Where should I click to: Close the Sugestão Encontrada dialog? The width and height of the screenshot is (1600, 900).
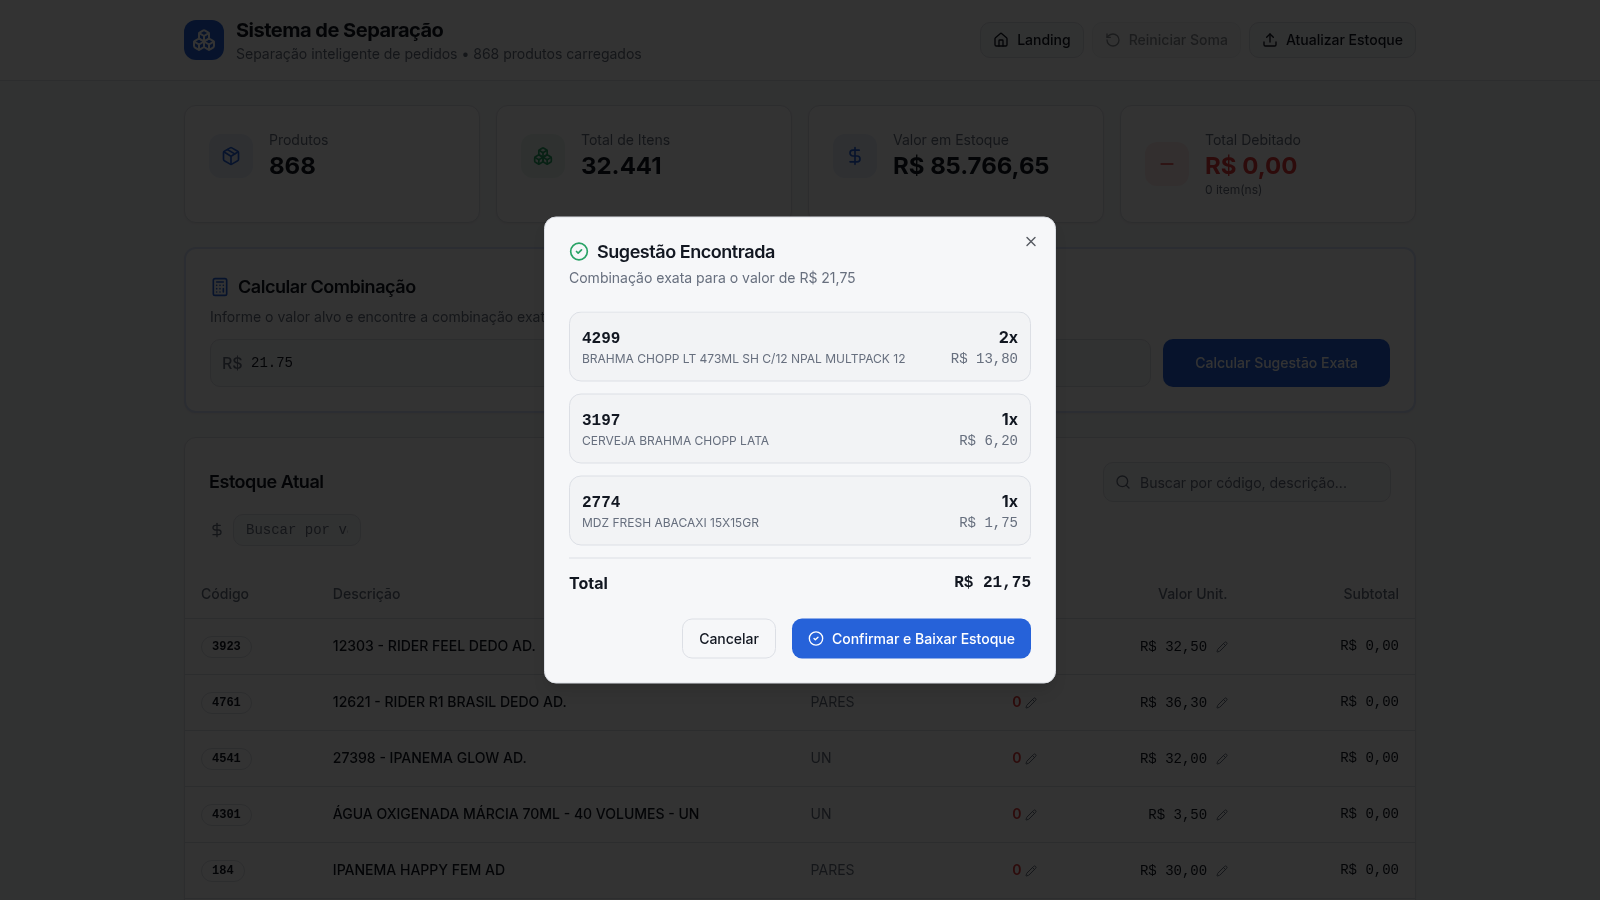click(x=1031, y=242)
